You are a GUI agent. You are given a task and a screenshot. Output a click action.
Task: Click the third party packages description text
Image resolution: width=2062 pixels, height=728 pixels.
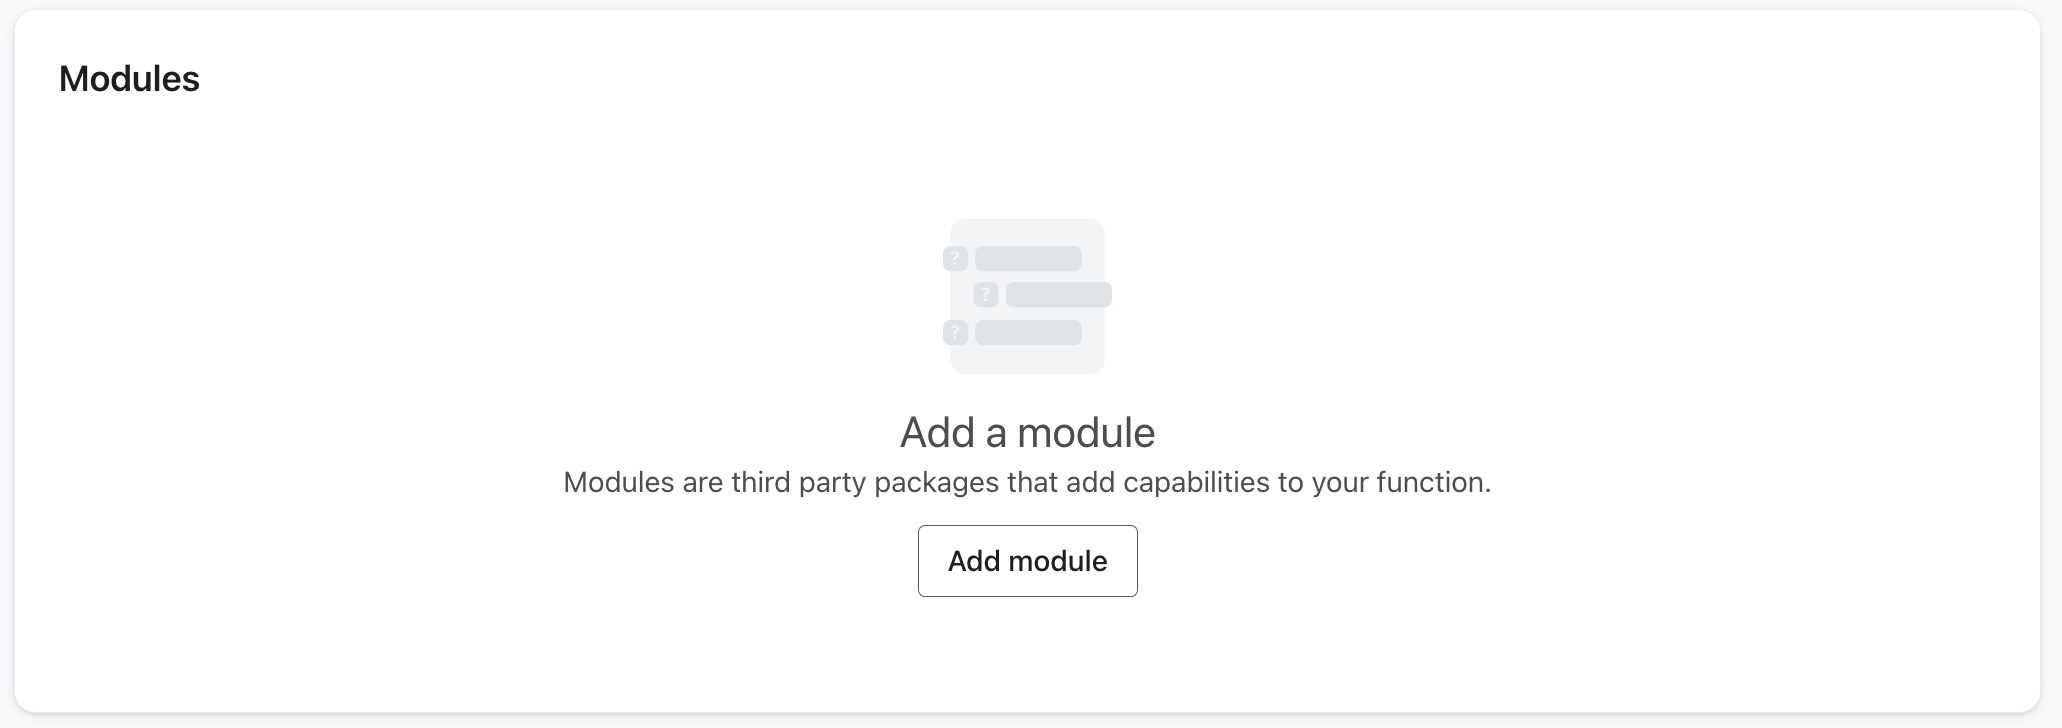(x=1027, y=482)
